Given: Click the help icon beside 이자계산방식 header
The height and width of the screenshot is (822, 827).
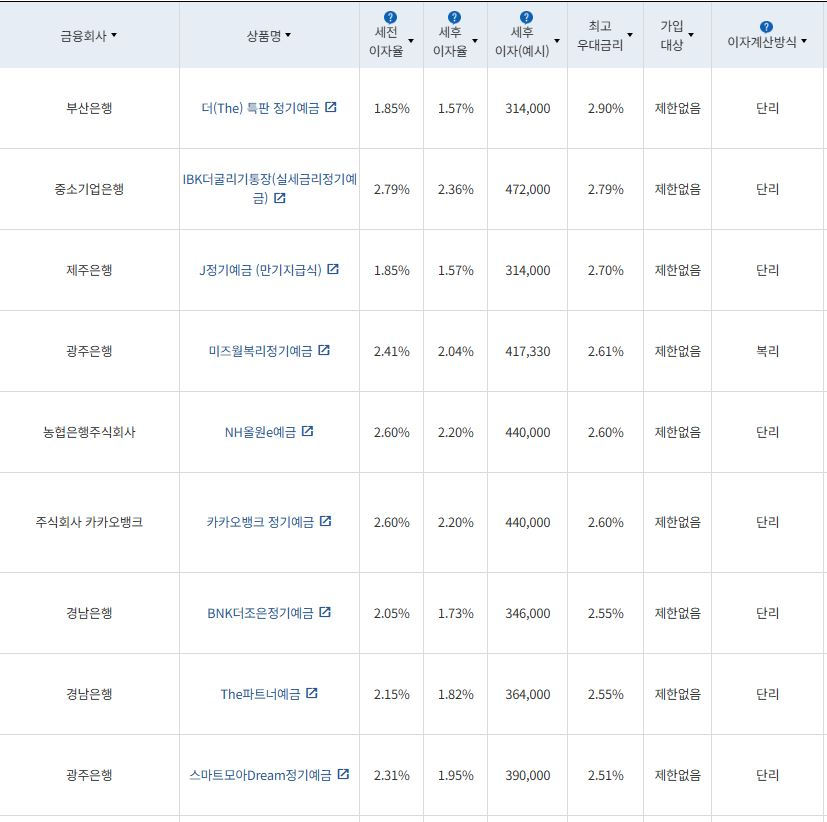Looking at the screenshot, I should [765, 25].
